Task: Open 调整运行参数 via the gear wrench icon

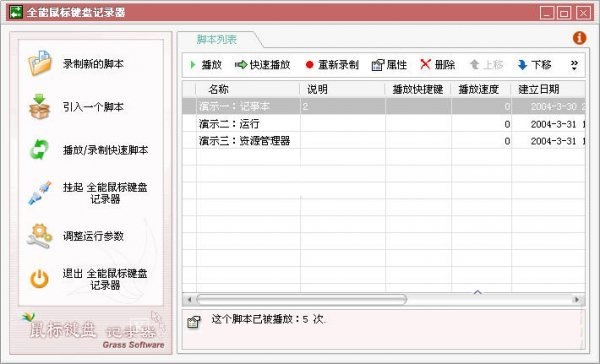Action: click(x=39, y=236)
